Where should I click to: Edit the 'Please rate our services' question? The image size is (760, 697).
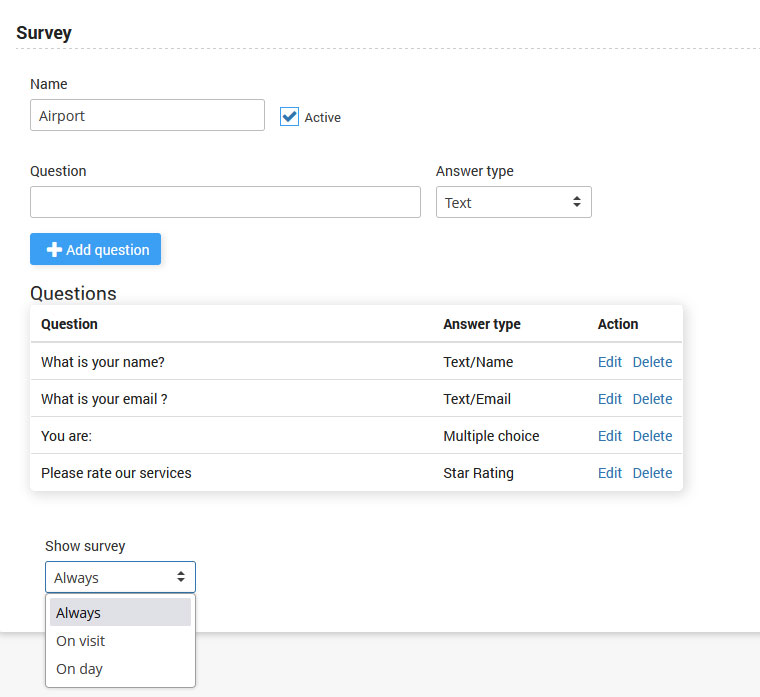point(609,473)
